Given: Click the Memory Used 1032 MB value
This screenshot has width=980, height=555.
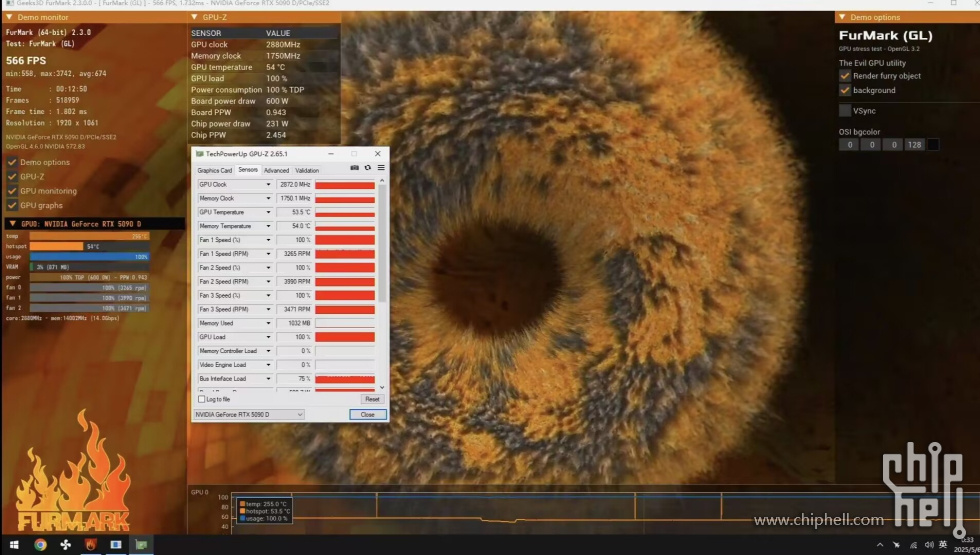Looking at the screenshot, I should pyautogui.click(x=294, y=323).
